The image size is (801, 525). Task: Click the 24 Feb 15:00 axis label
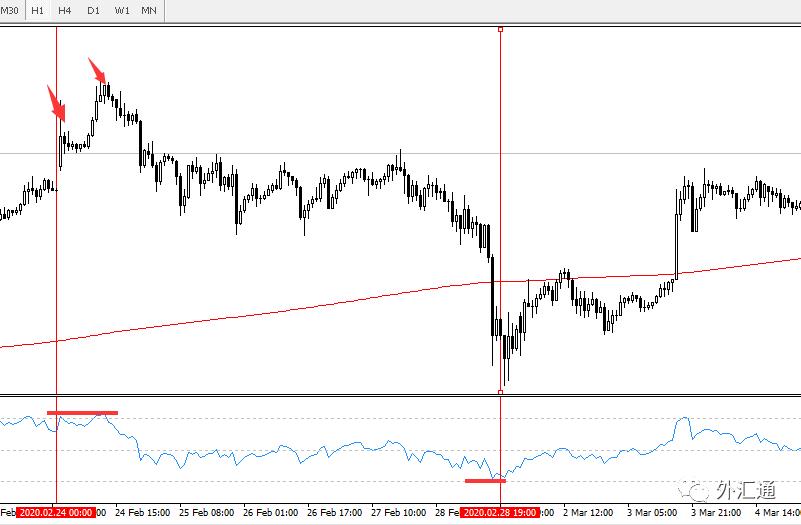click(143, 512)
